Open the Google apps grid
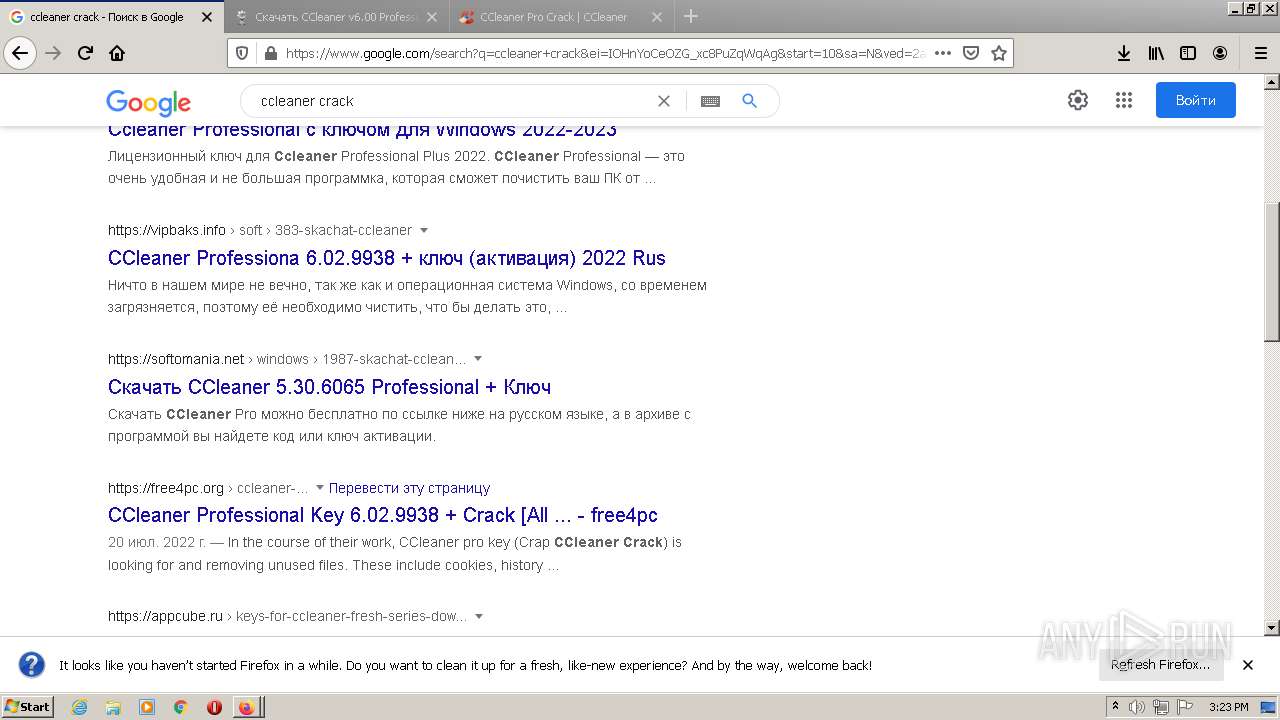This screenshot has width=1280, height=720. click(x=1124, y=100)
